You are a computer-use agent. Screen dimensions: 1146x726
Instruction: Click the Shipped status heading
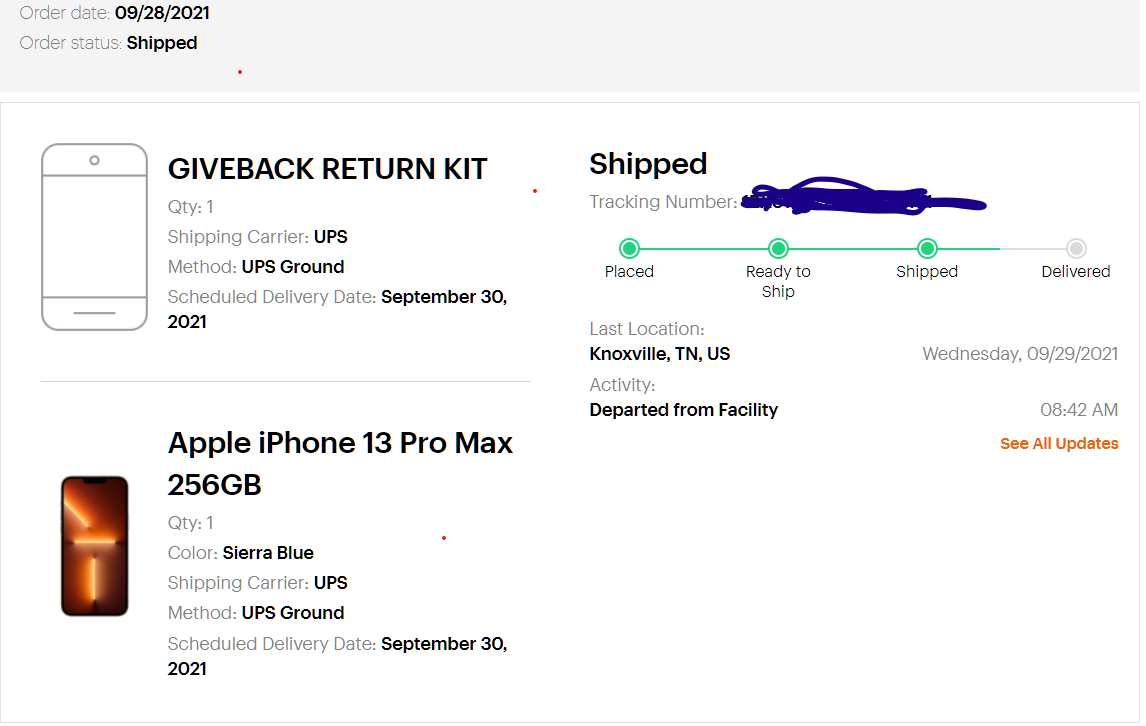tap(648, 164)
